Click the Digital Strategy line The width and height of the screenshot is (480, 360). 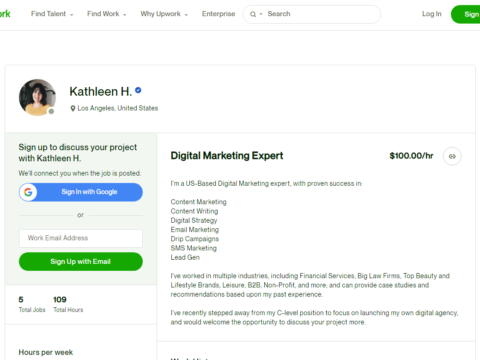194,220
